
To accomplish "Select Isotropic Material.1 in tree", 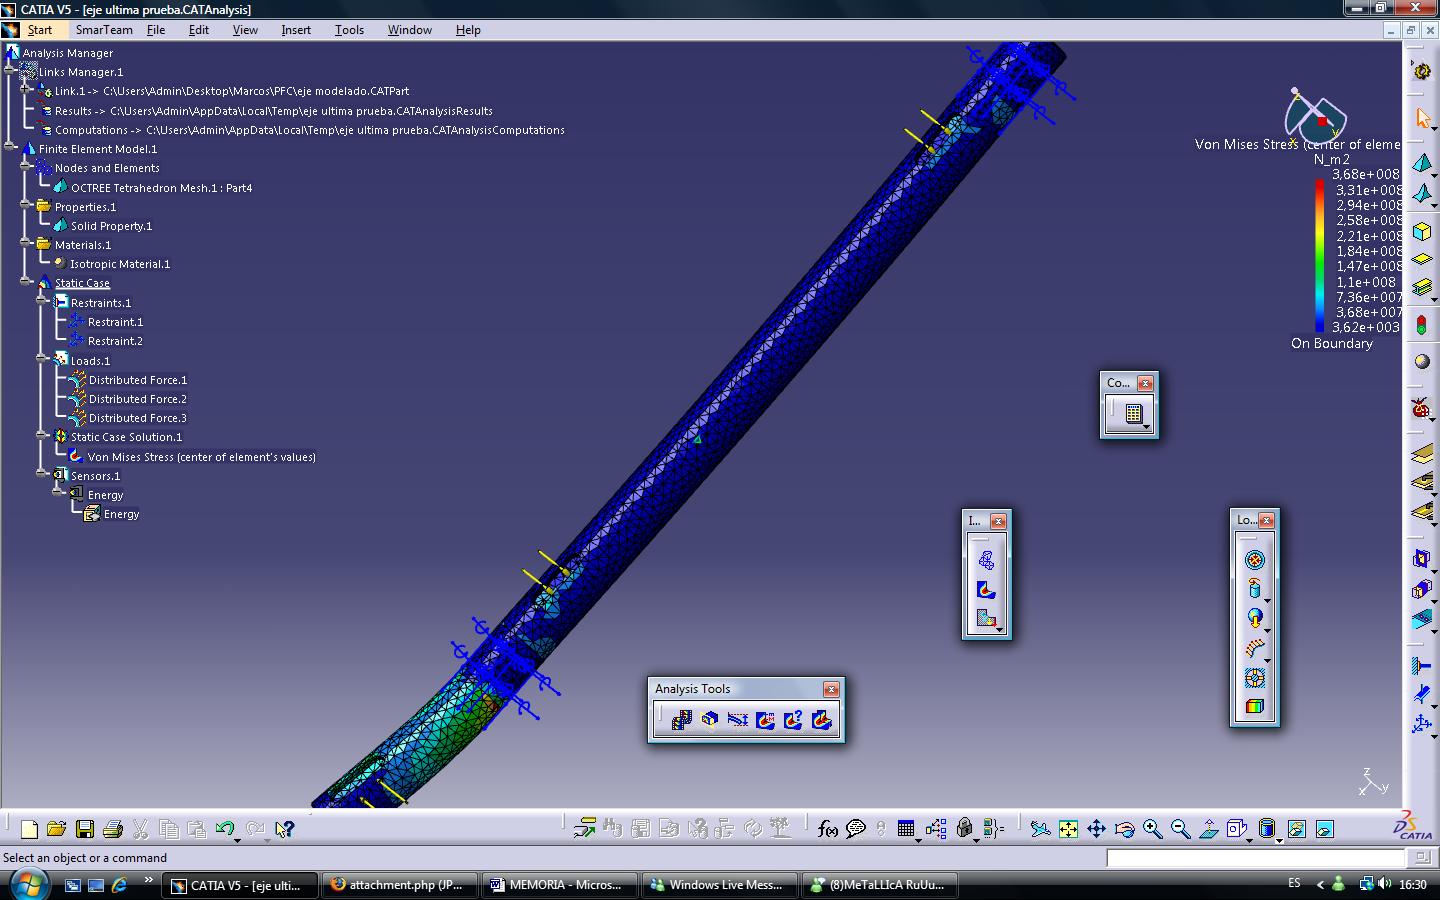I will [x=120, y=264].
